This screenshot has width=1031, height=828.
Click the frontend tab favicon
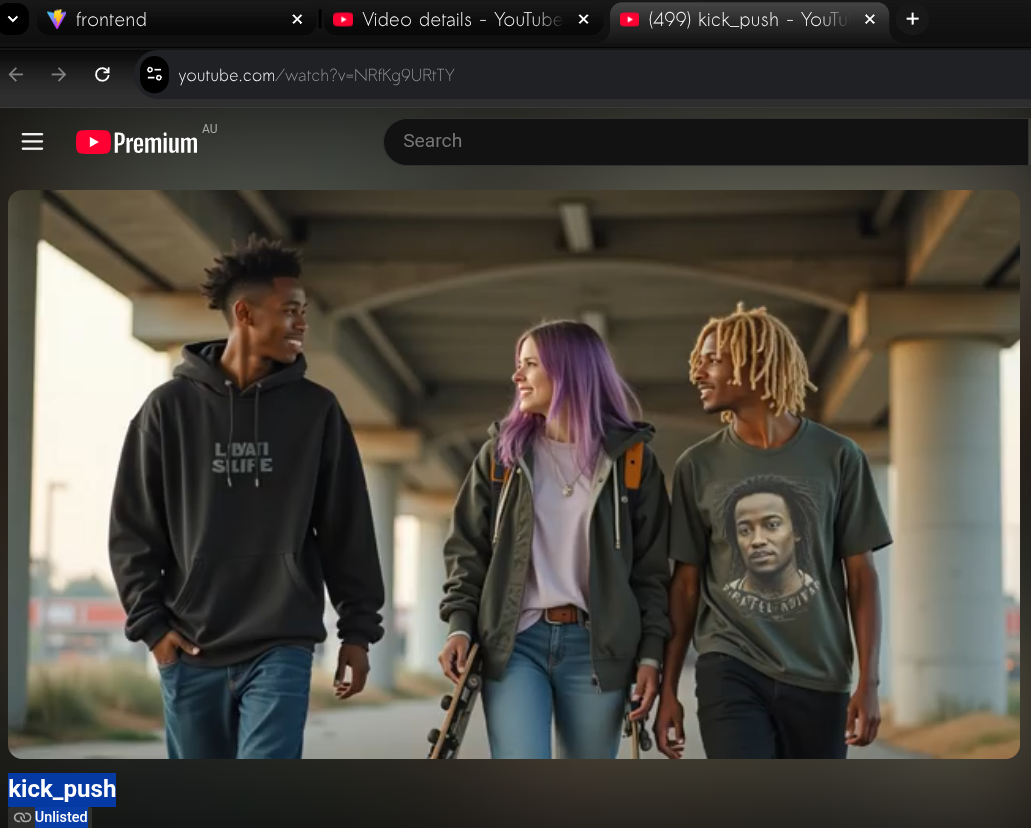click(57, 20)
